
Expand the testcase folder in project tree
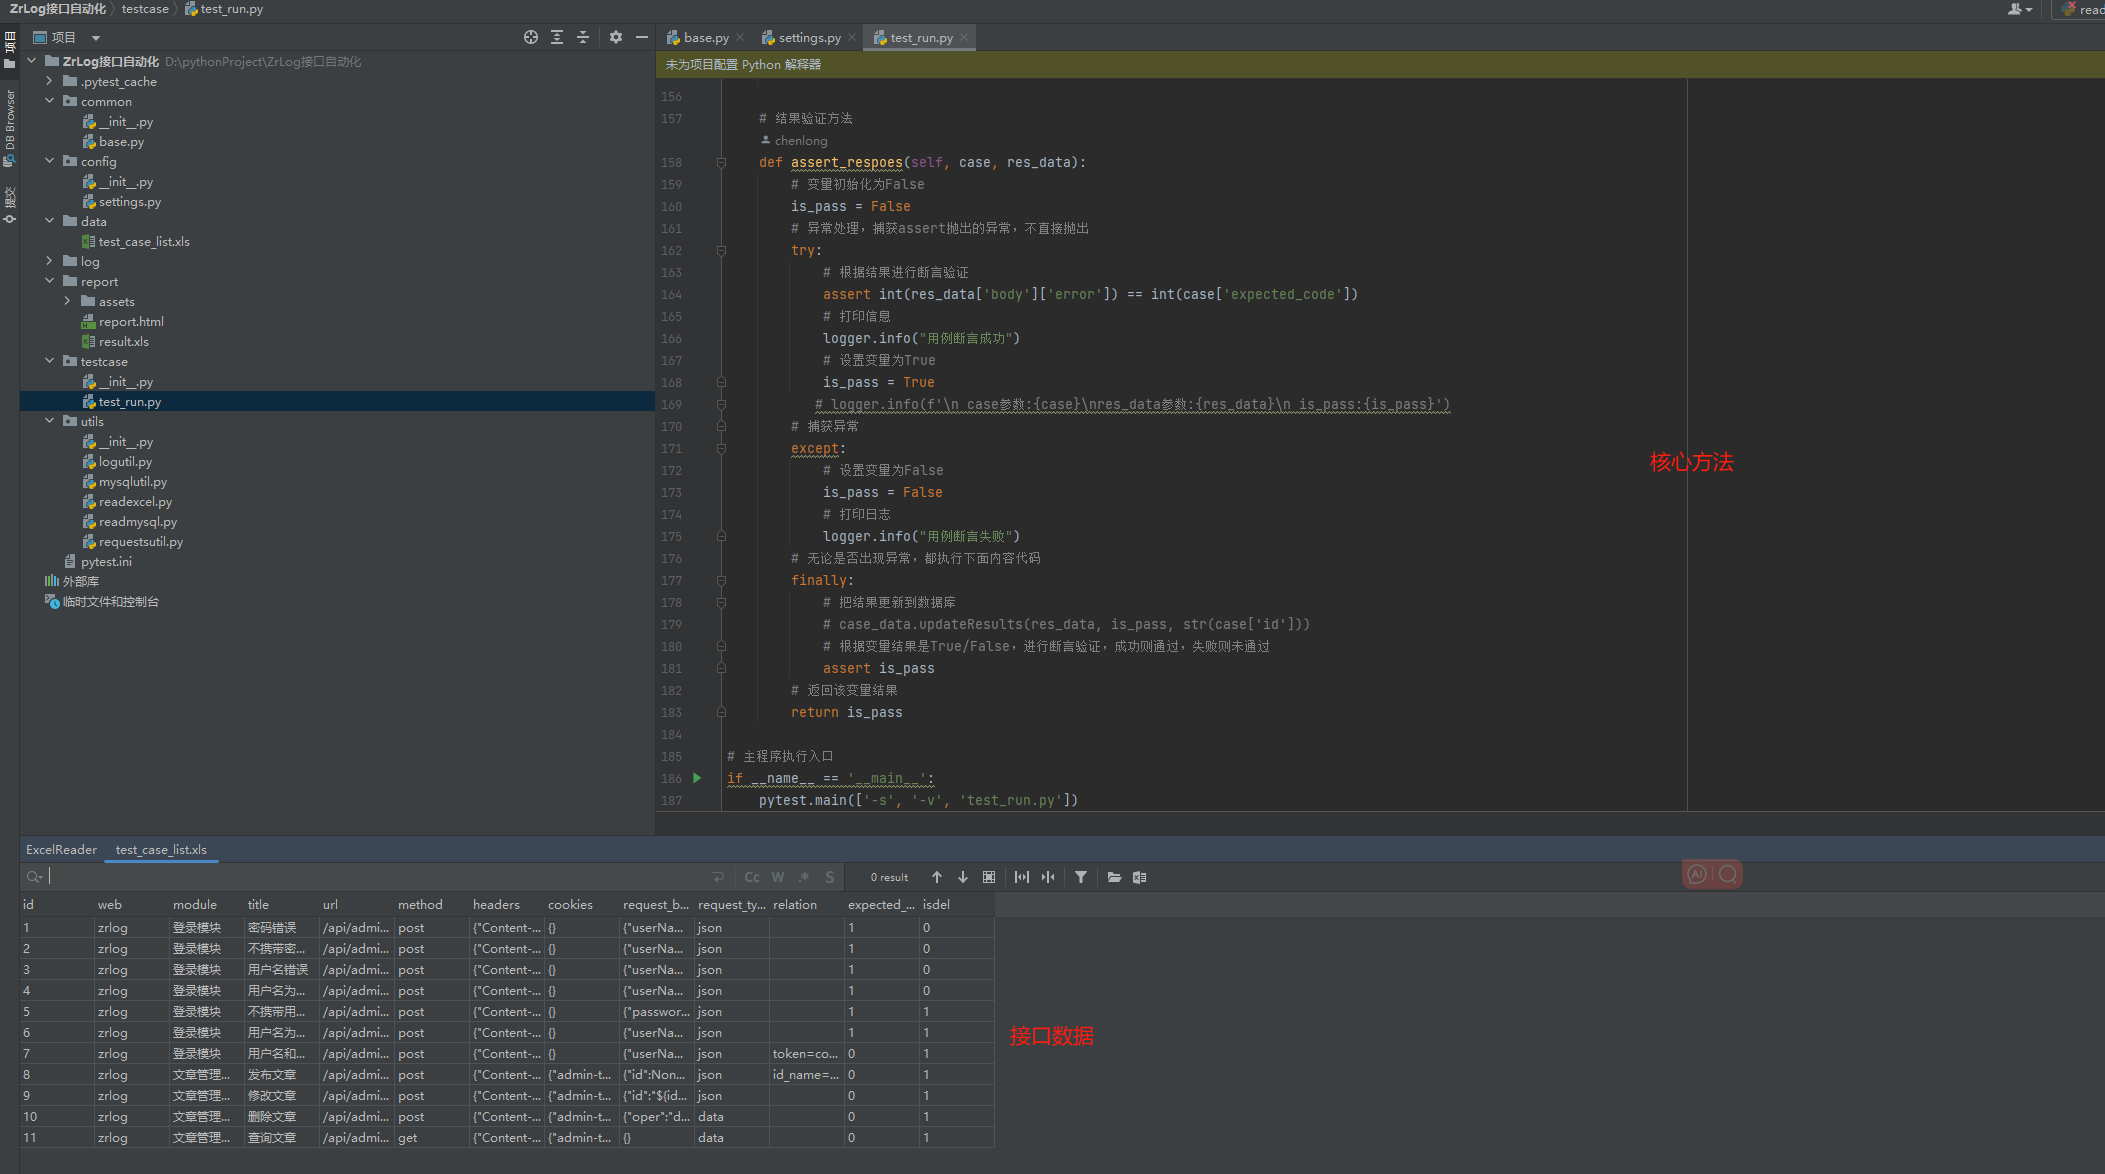point(53,360)
